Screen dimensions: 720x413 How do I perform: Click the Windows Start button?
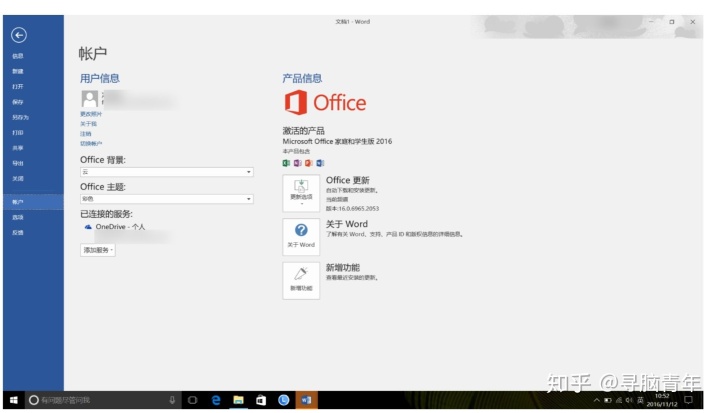(14, 400)
